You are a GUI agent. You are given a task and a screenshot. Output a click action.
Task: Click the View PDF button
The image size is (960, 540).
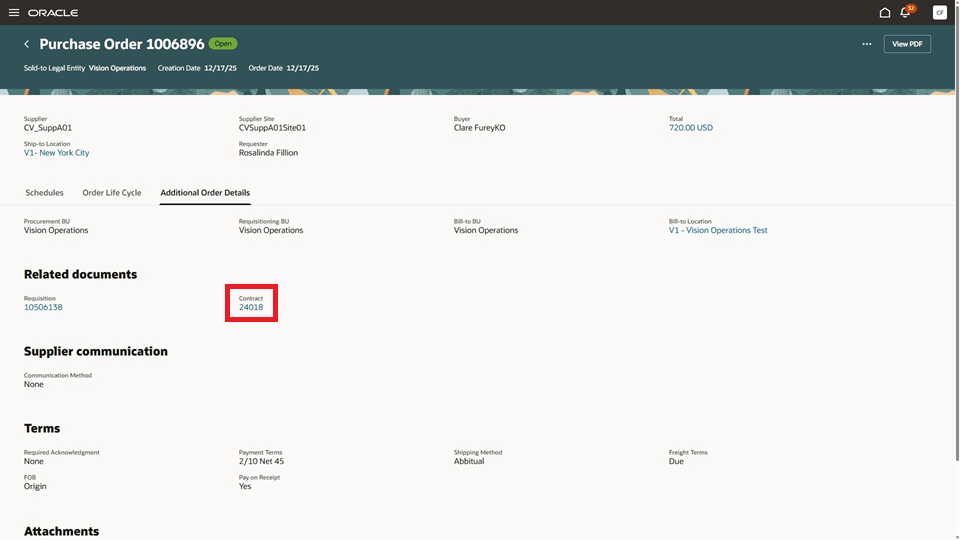[907, 44]
